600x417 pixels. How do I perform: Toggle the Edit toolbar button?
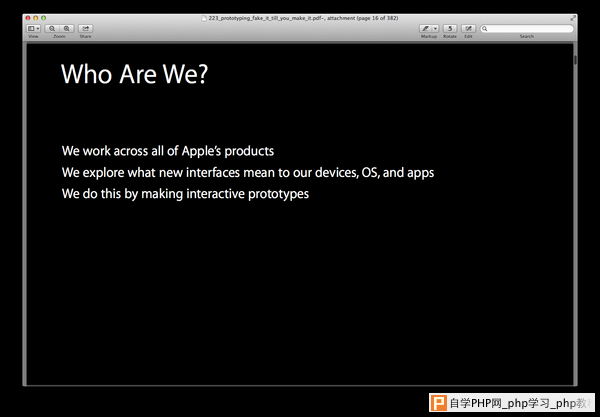pyautogui.click(x=468, y=29)
